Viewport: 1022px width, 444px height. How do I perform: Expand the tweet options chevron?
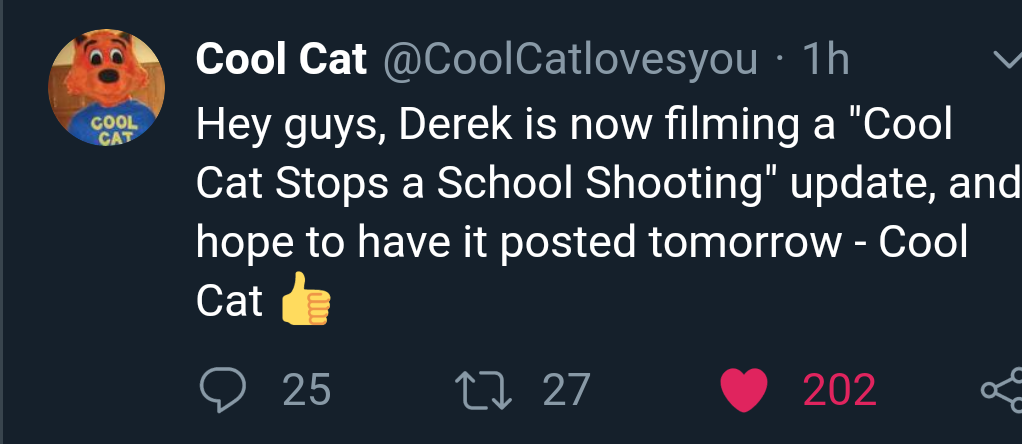coord(1007,60)
